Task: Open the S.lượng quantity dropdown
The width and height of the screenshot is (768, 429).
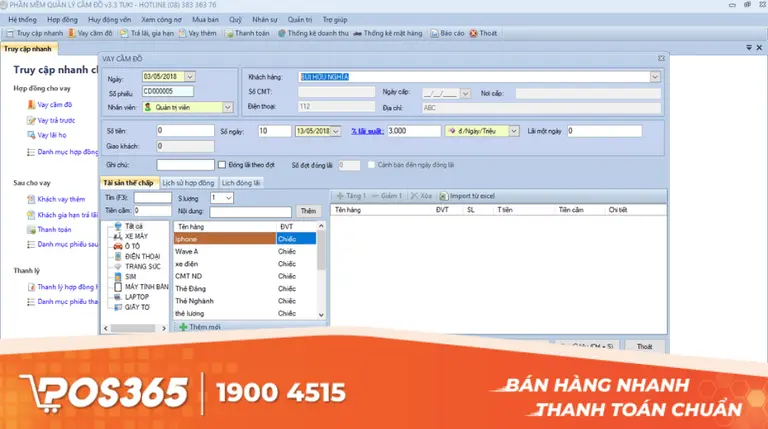Action: click(228, 198)
